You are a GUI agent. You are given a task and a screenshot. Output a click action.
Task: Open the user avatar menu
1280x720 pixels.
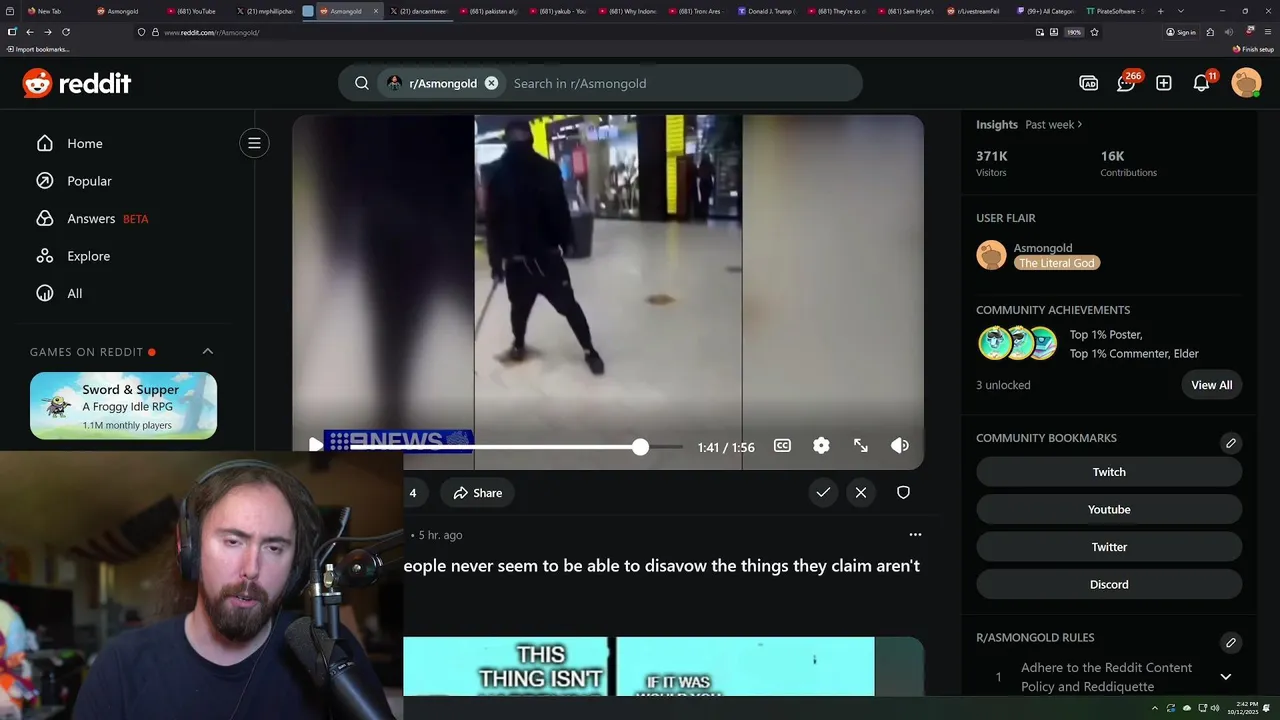tap(1246, 83)
